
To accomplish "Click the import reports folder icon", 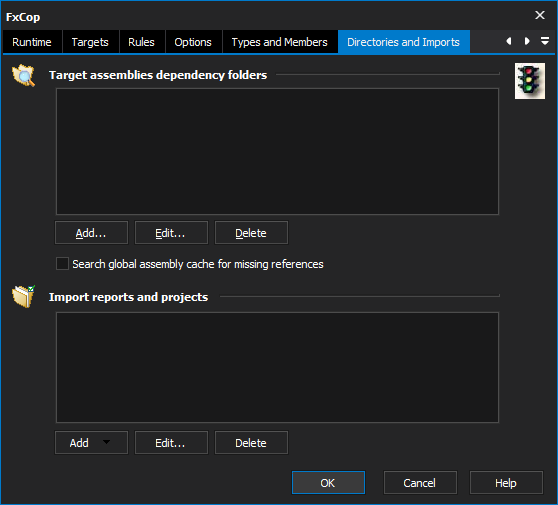I will point(24,296).
